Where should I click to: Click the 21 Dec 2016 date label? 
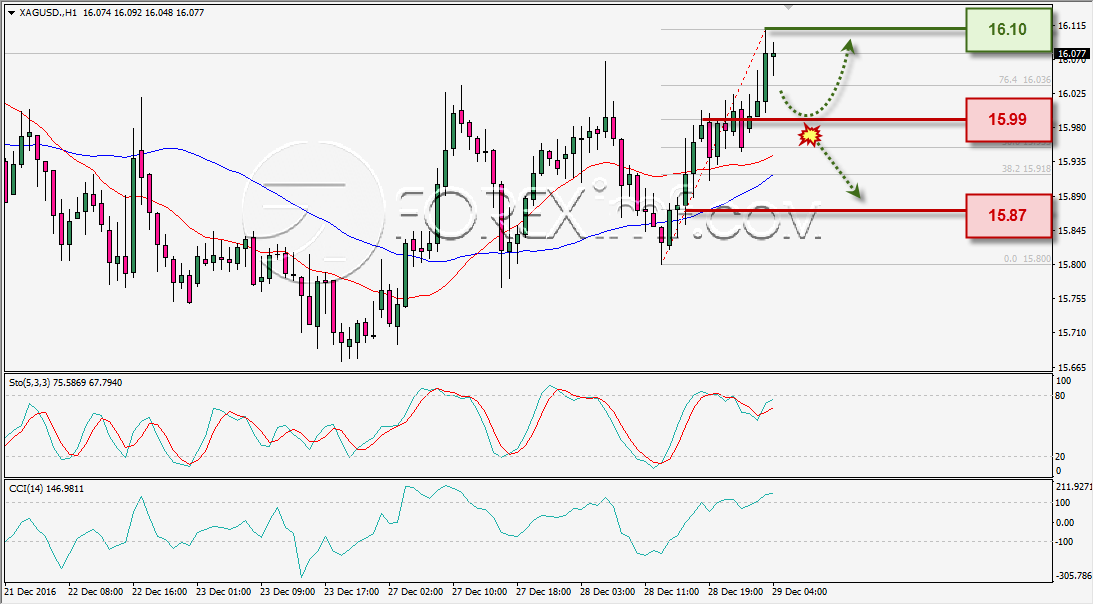tap(29, 592)
